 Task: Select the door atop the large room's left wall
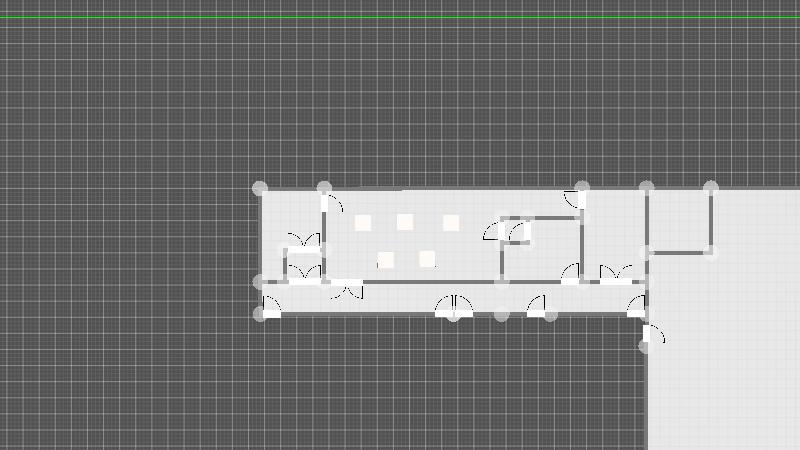[x=332, y=204]
